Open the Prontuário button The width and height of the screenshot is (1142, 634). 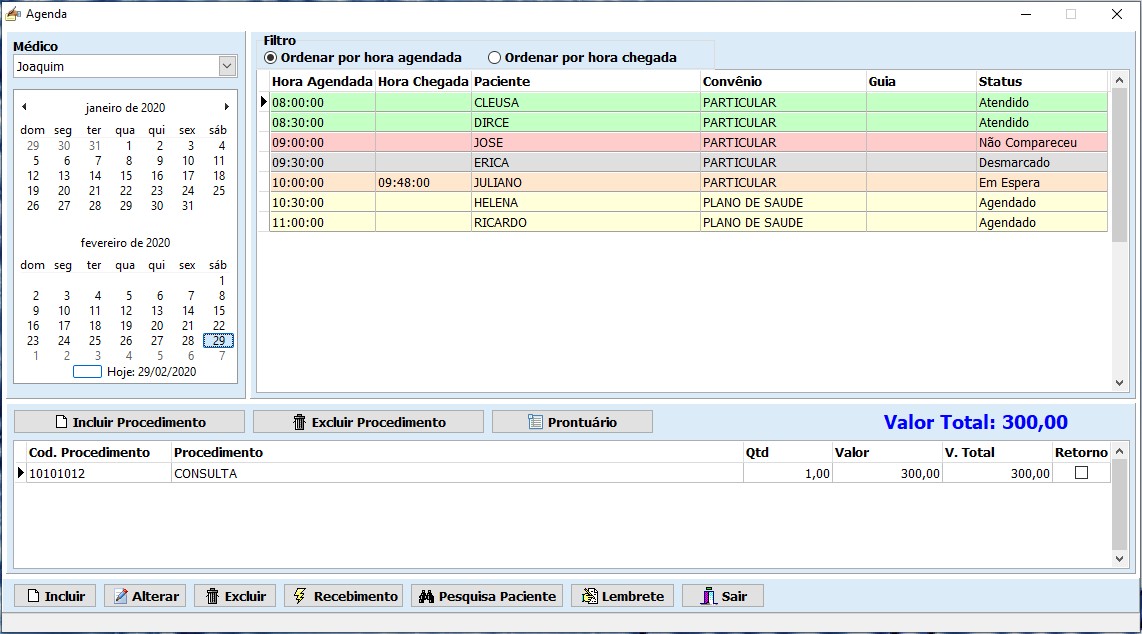click(x=572, y=422)
